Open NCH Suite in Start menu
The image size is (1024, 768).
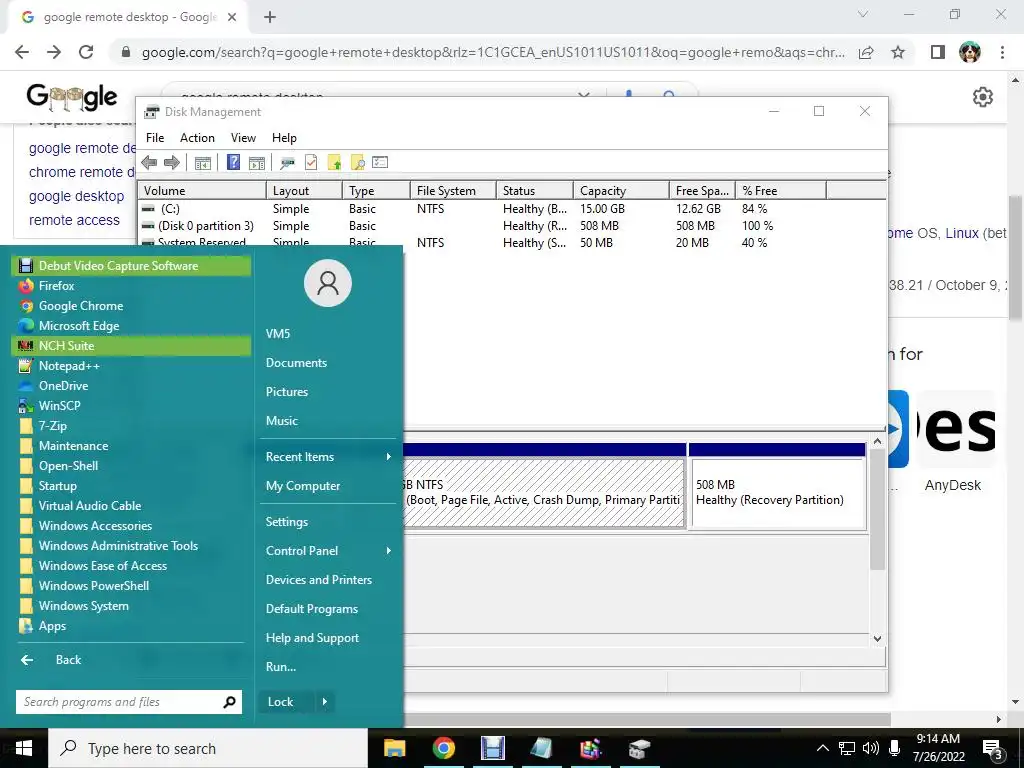[131, 345]
